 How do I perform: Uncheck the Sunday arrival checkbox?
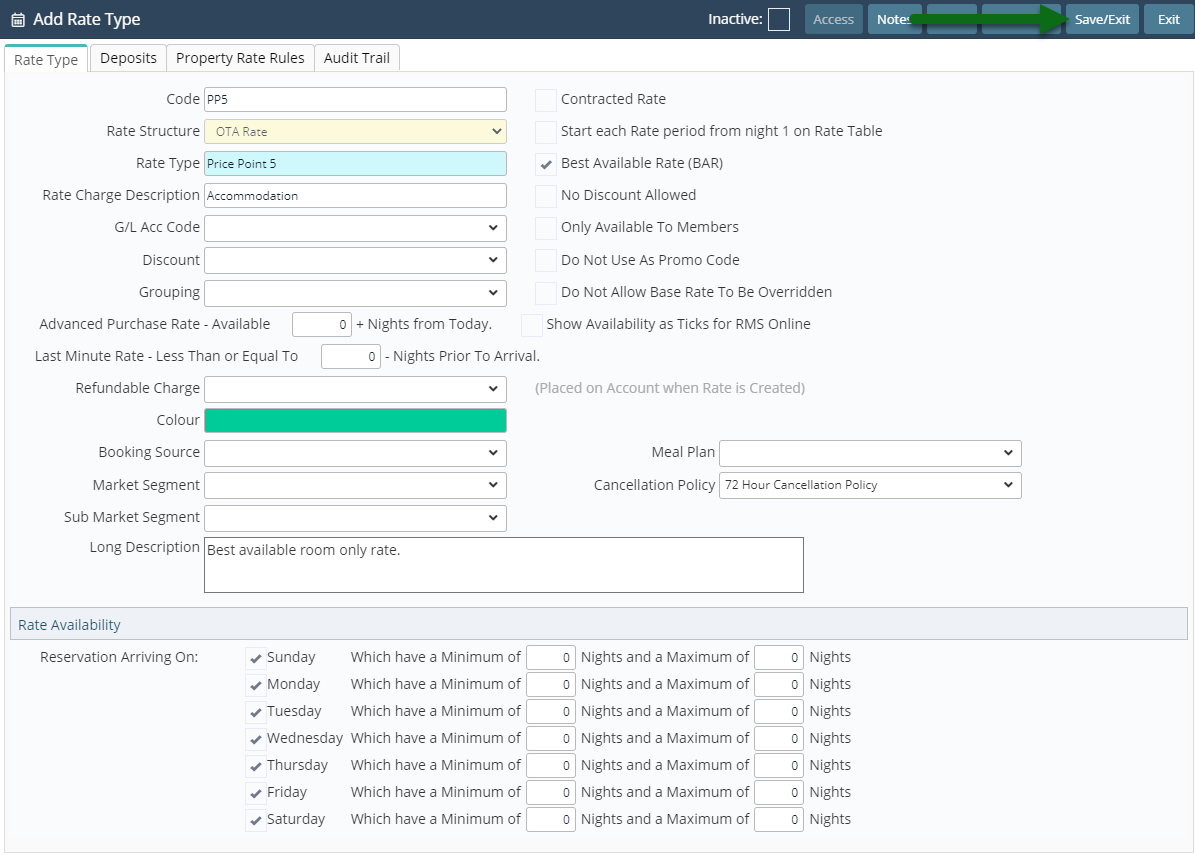[x=255, y=658]
